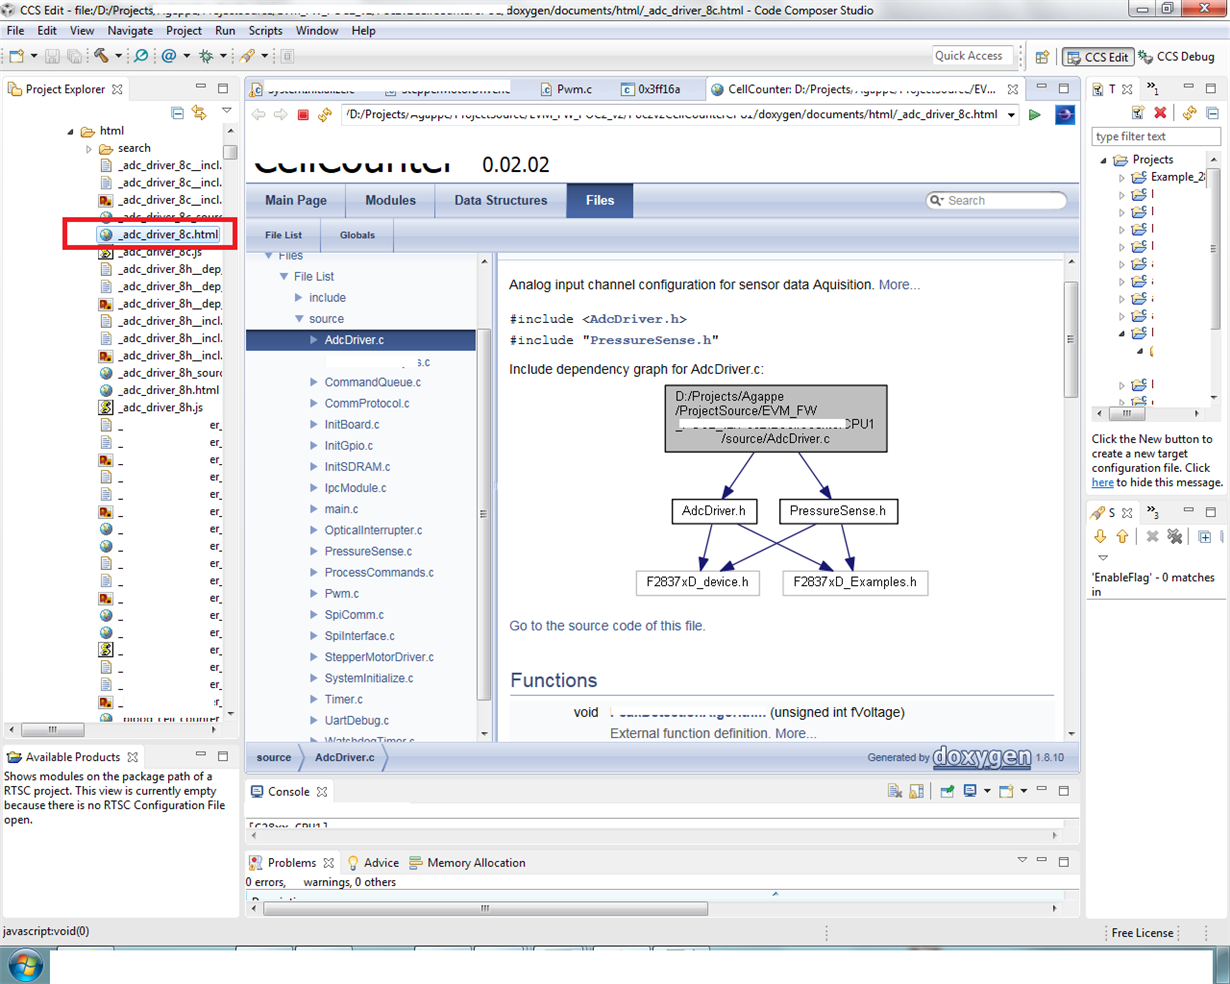1230x984 pixels.
Task: Click Refresh icon in Target Configurations panel
Action: (1189, 113)
